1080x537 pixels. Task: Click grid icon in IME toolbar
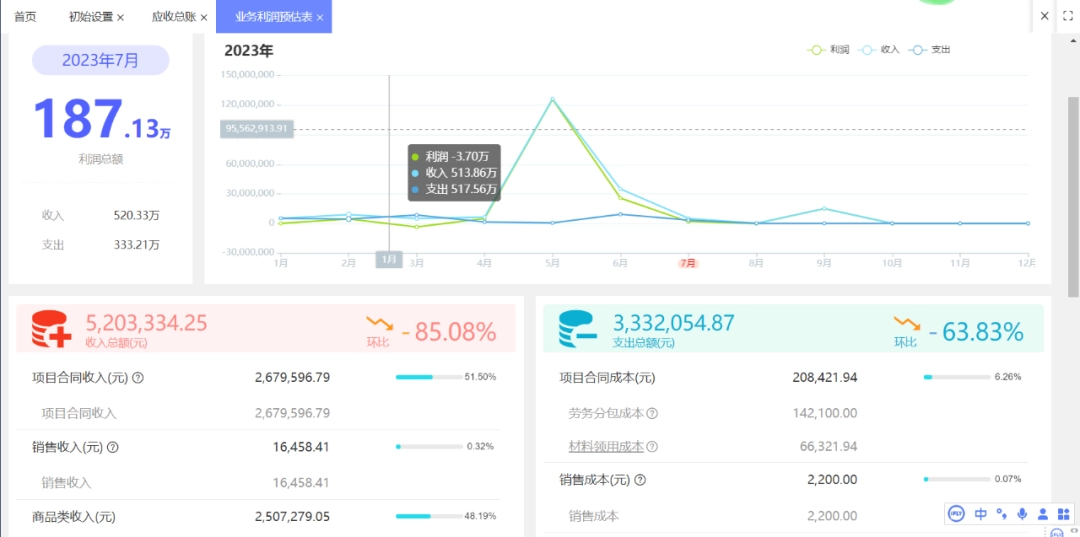[x=1063, y=514]
